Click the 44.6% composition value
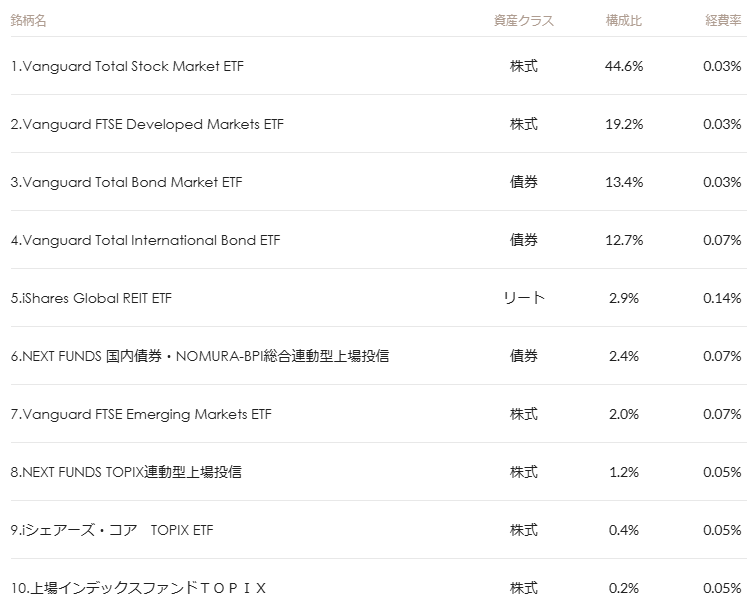The width and height of the screenshot is (754, 611). pos(625,67)
